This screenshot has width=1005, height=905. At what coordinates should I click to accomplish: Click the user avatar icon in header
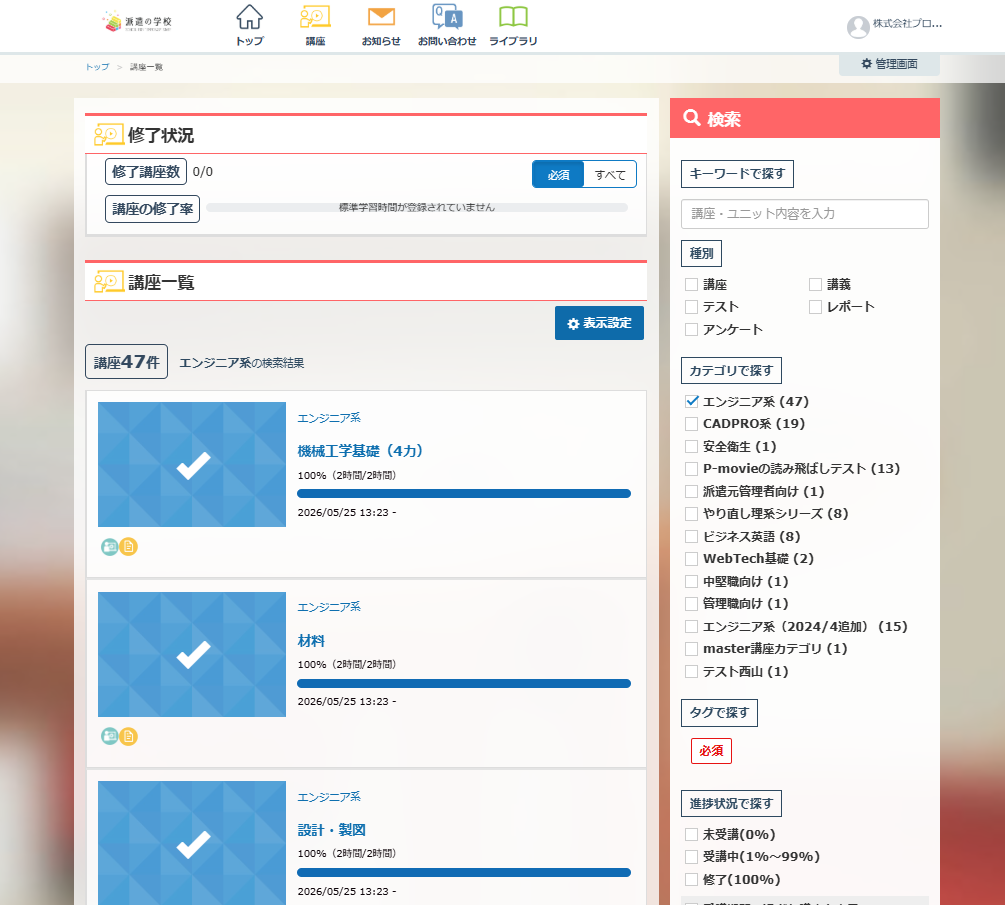click(x=858, y=27)
